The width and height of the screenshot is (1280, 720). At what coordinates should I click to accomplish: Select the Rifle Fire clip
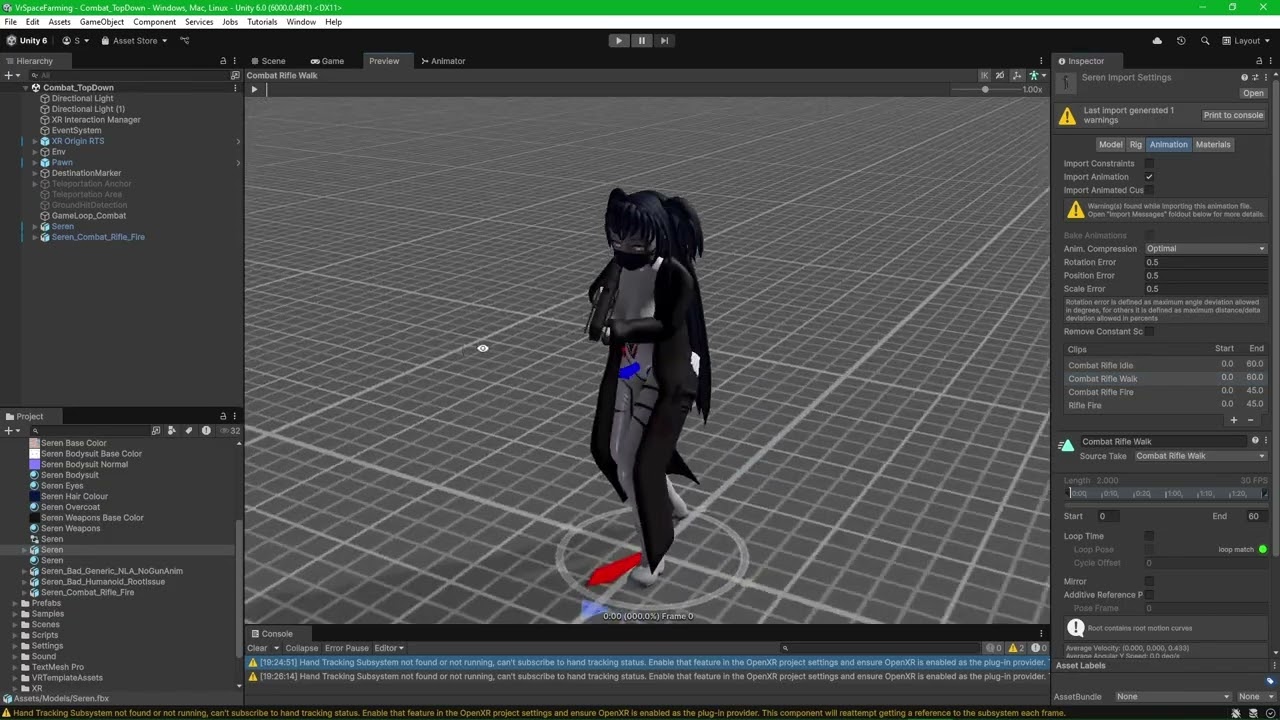pyautogui.click(x=1165, y=406)
